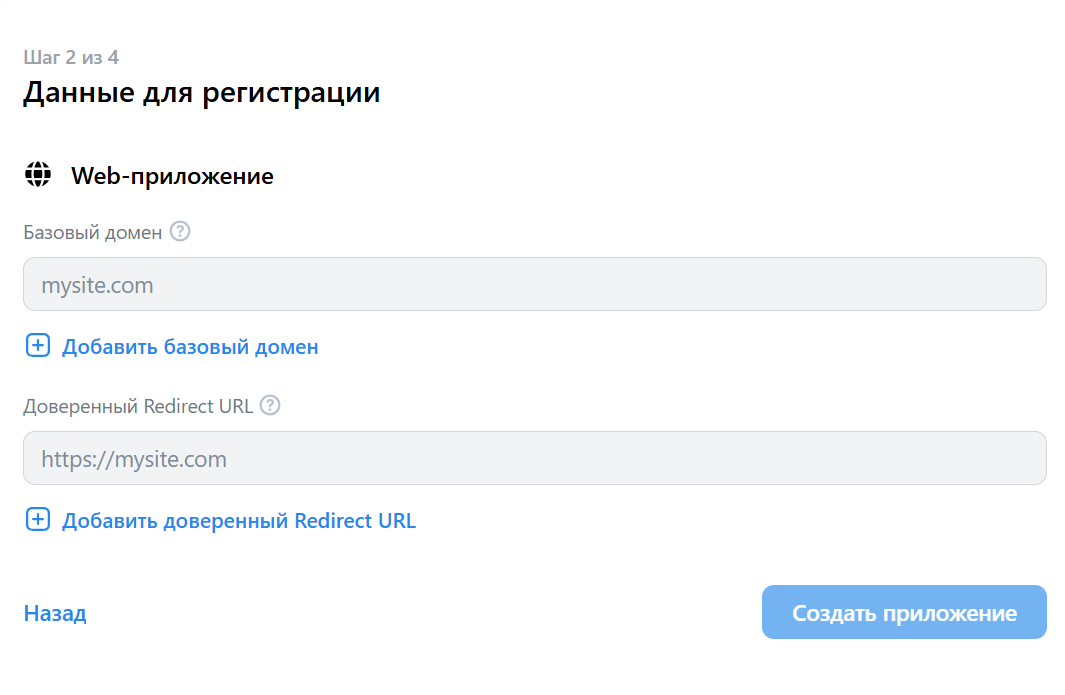
Task: Select the Web-приложение section title
Action: (x=172, y=174)
